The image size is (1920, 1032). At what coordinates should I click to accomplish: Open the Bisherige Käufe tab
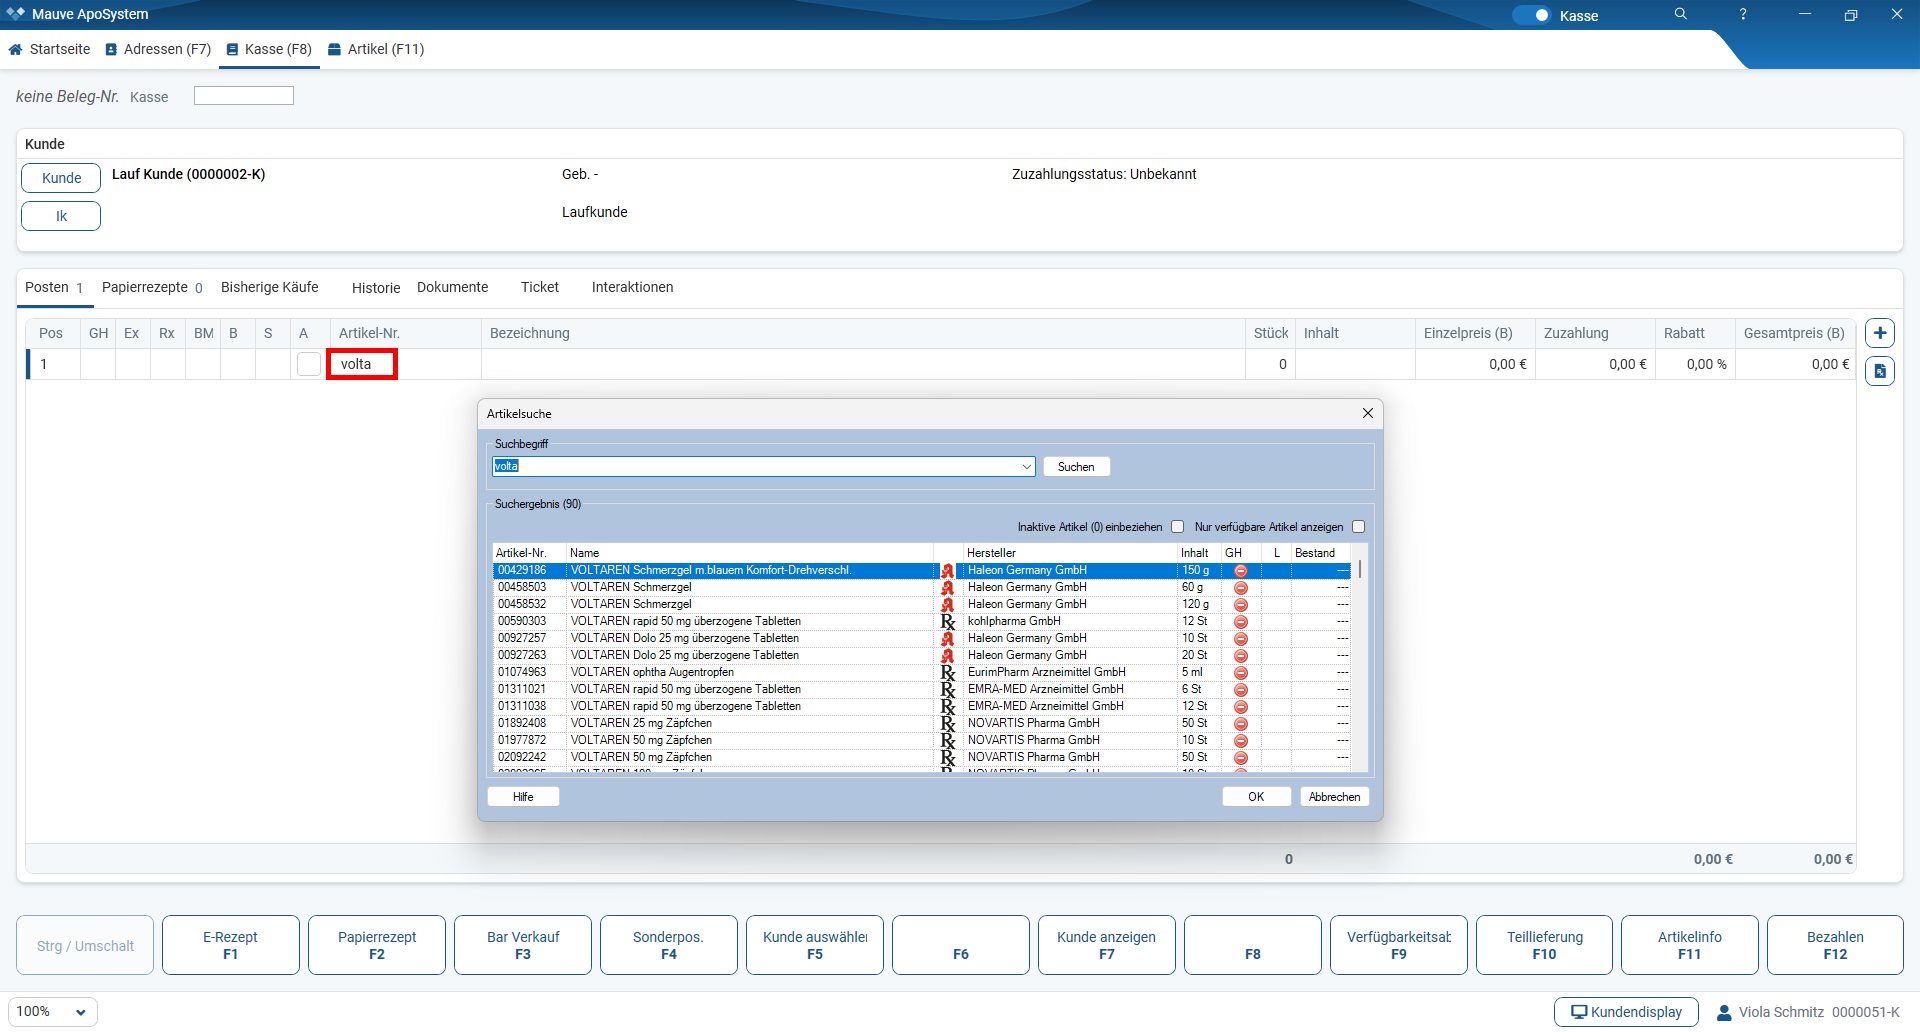tap(270, 287)
